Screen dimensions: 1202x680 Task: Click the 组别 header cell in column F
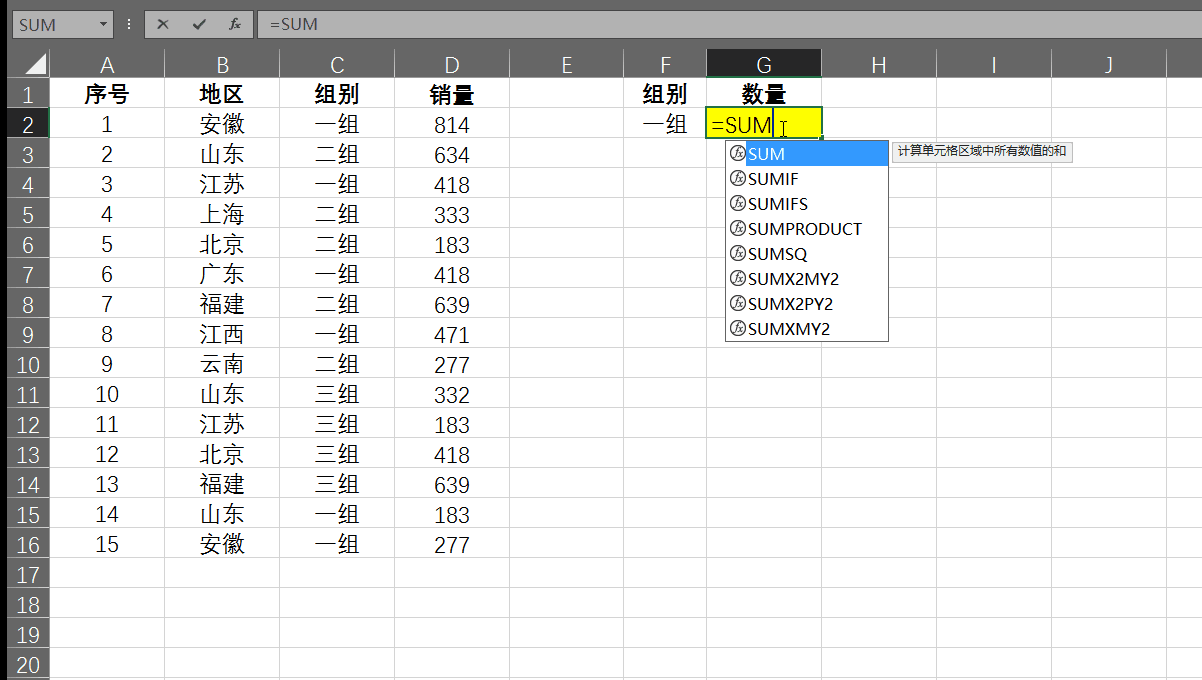665,95
